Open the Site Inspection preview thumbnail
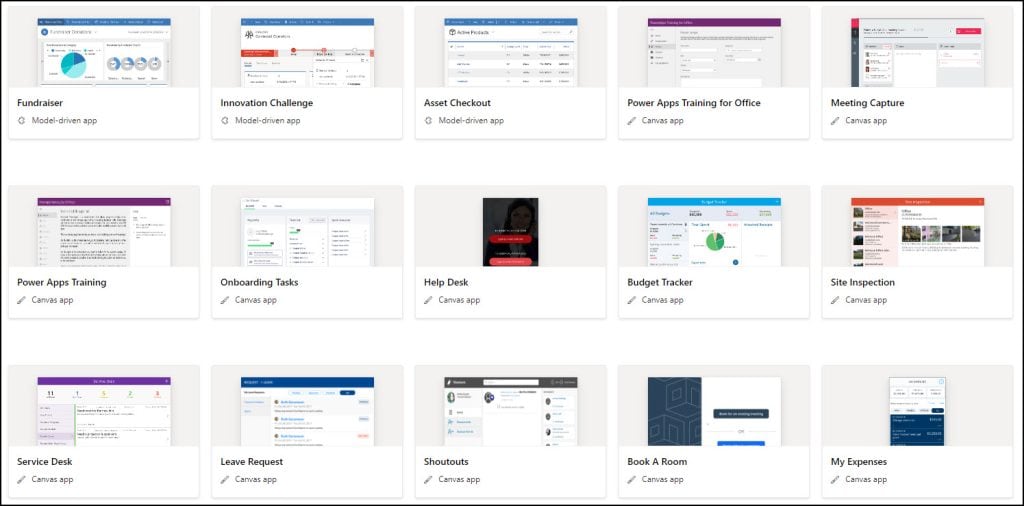The image size is (1024, 506). click(x=918, y=232)
